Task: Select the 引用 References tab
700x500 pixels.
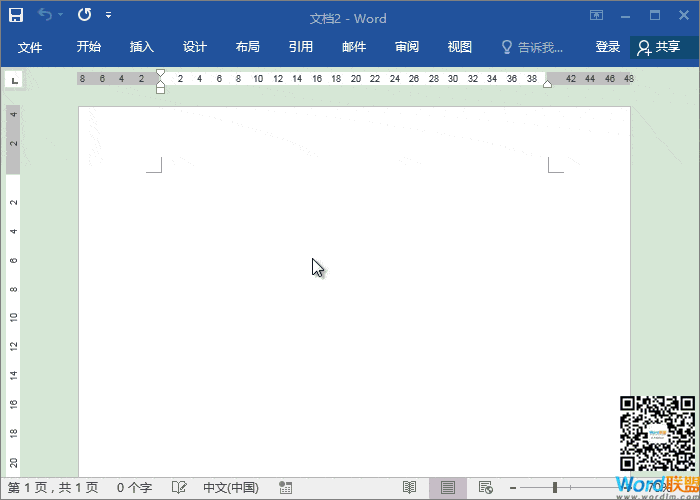Action: point(300,46)
